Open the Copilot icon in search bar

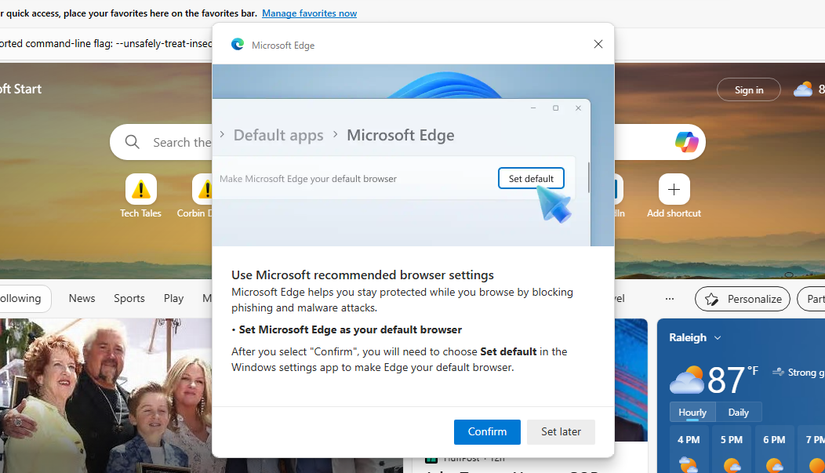686,142
